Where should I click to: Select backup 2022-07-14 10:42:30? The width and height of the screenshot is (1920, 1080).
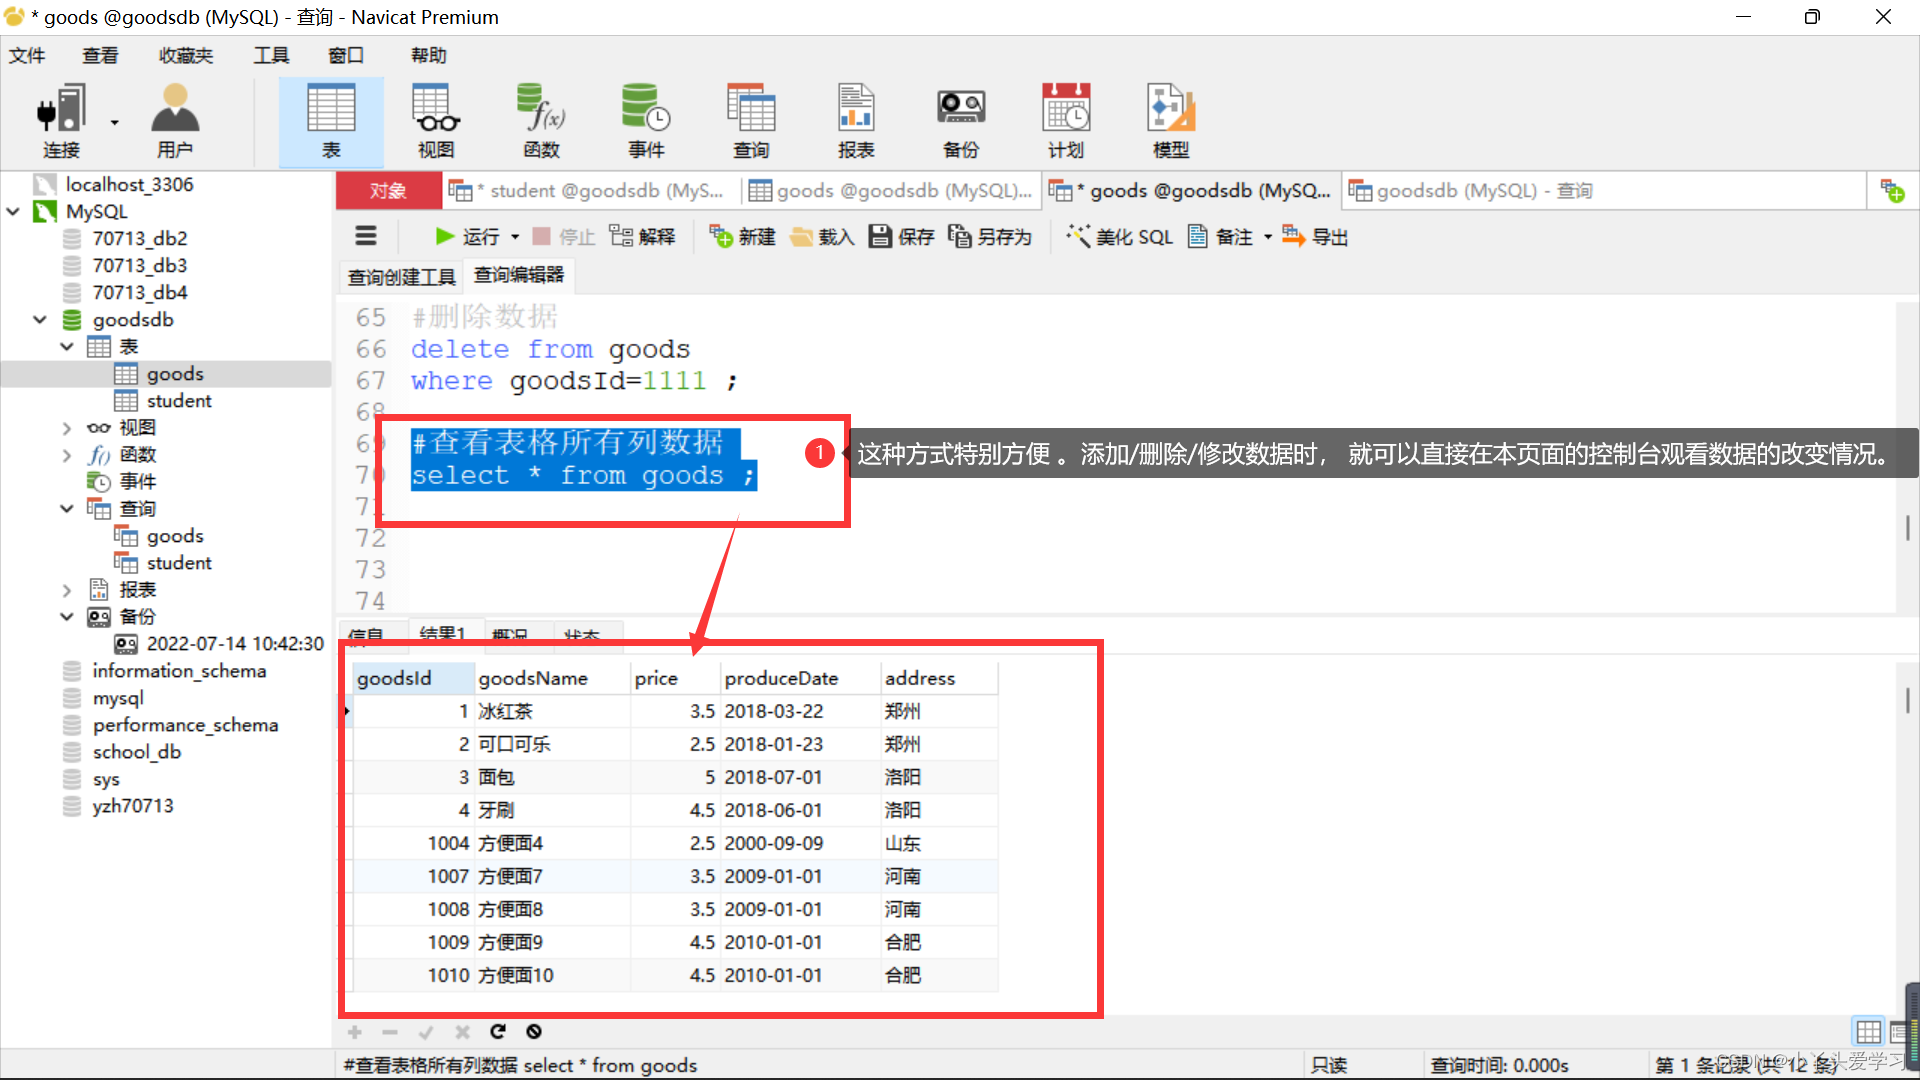pos(235,644)
